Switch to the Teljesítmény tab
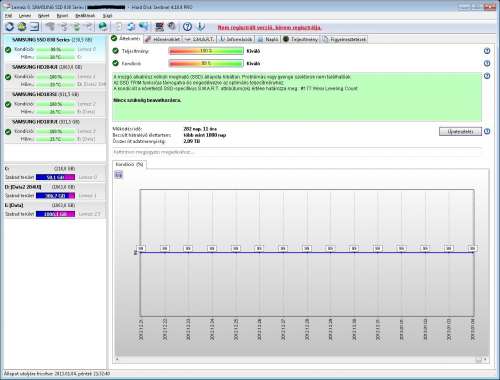The height and width of the screenshot is (380, 500). point(301,39)
